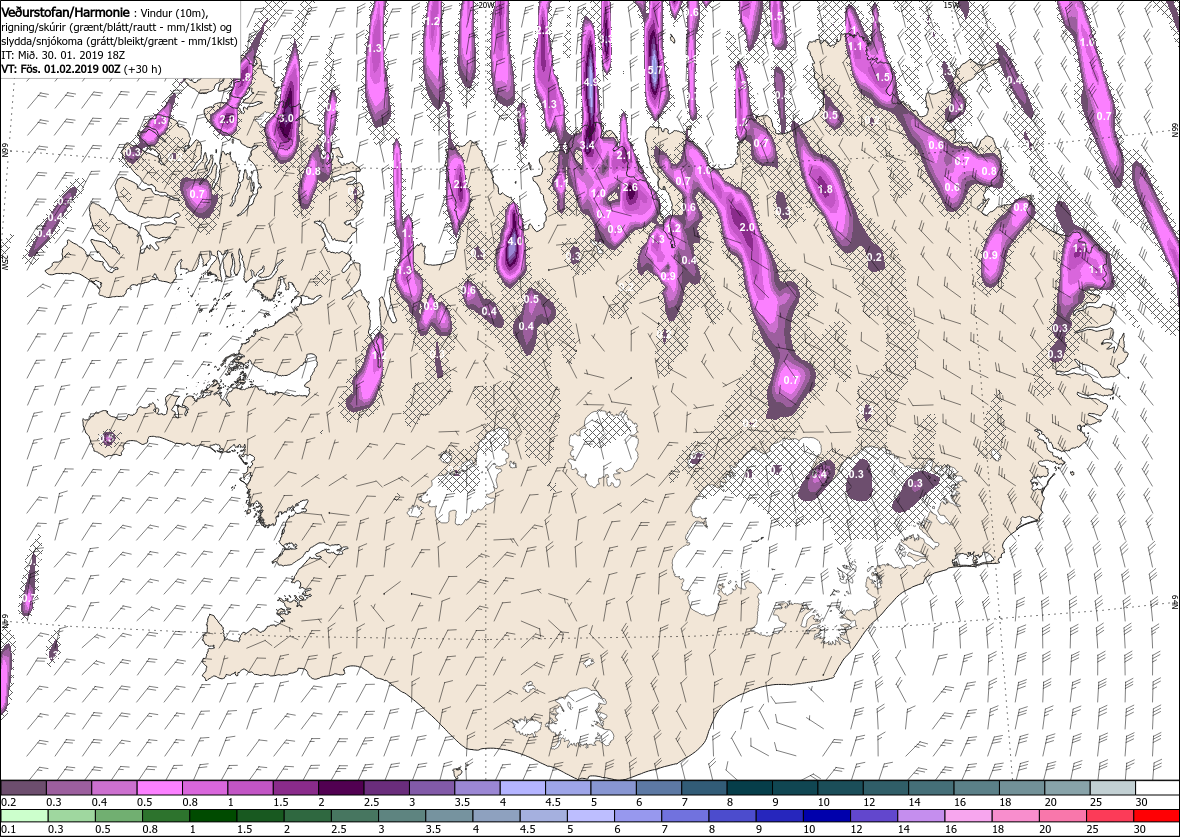Click the 'VT: Fös. 01.02.2019 00Z' valid time line

click(x=62, y=69)
